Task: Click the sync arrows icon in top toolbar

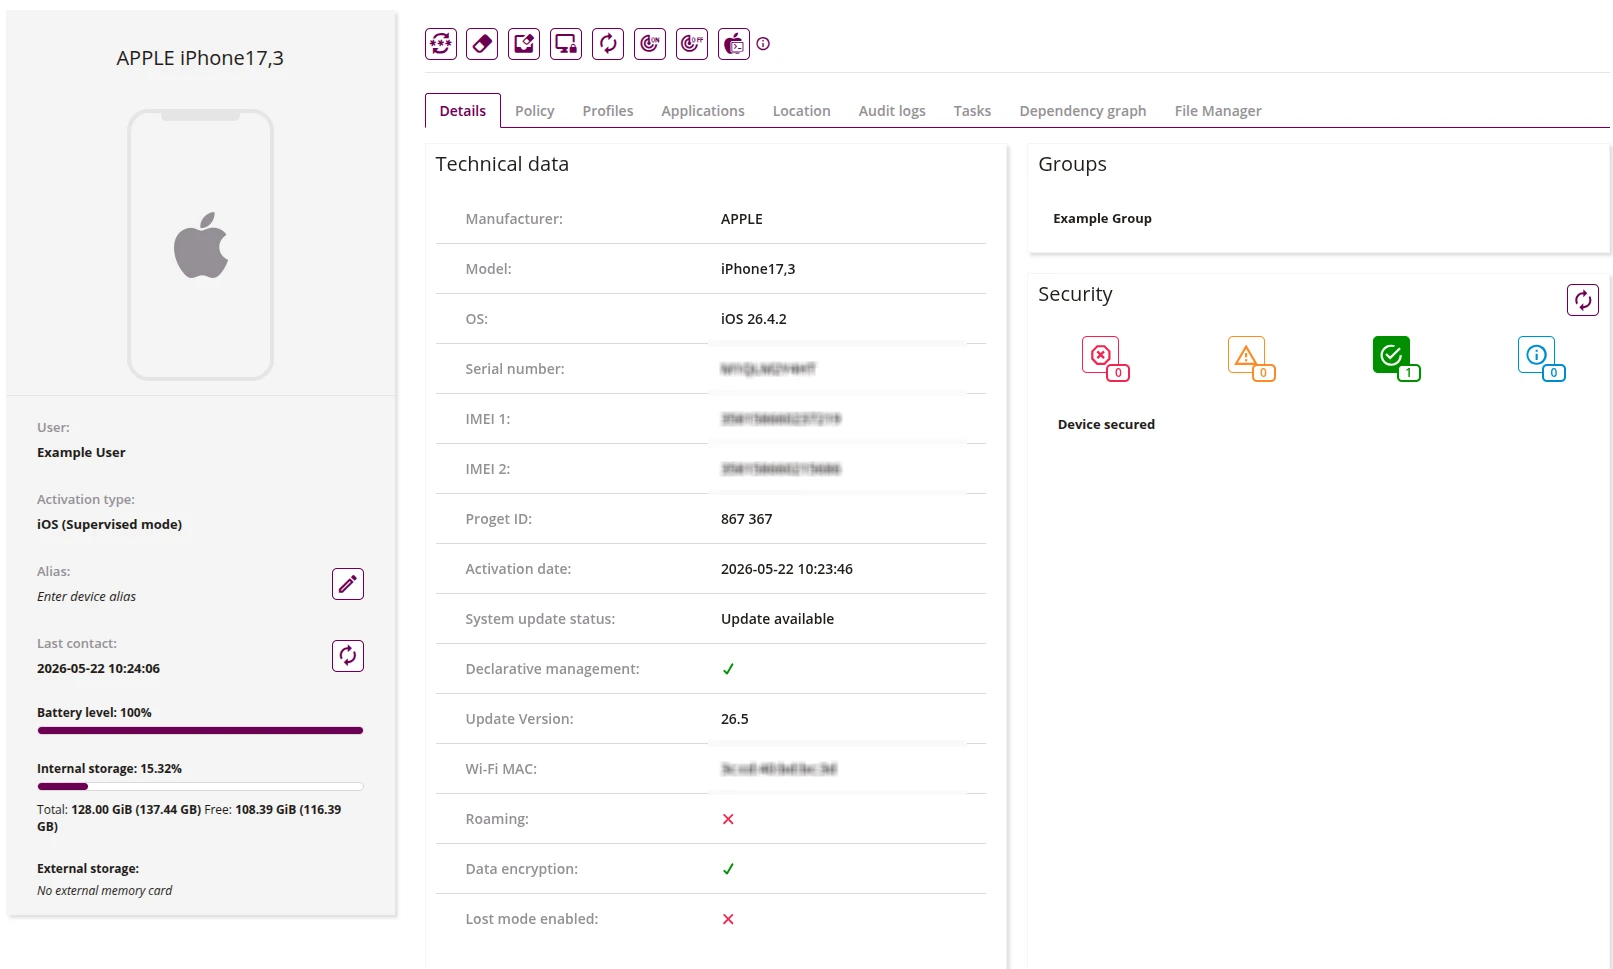Action: pos(608,44)
